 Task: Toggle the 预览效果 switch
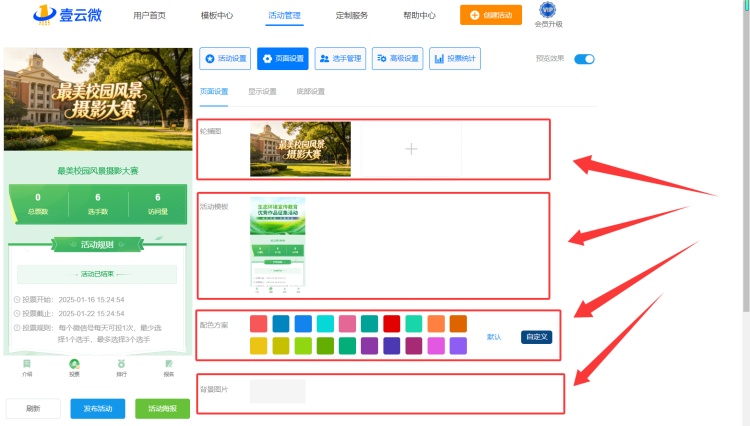pyautogui.click(x=584, y=59)
